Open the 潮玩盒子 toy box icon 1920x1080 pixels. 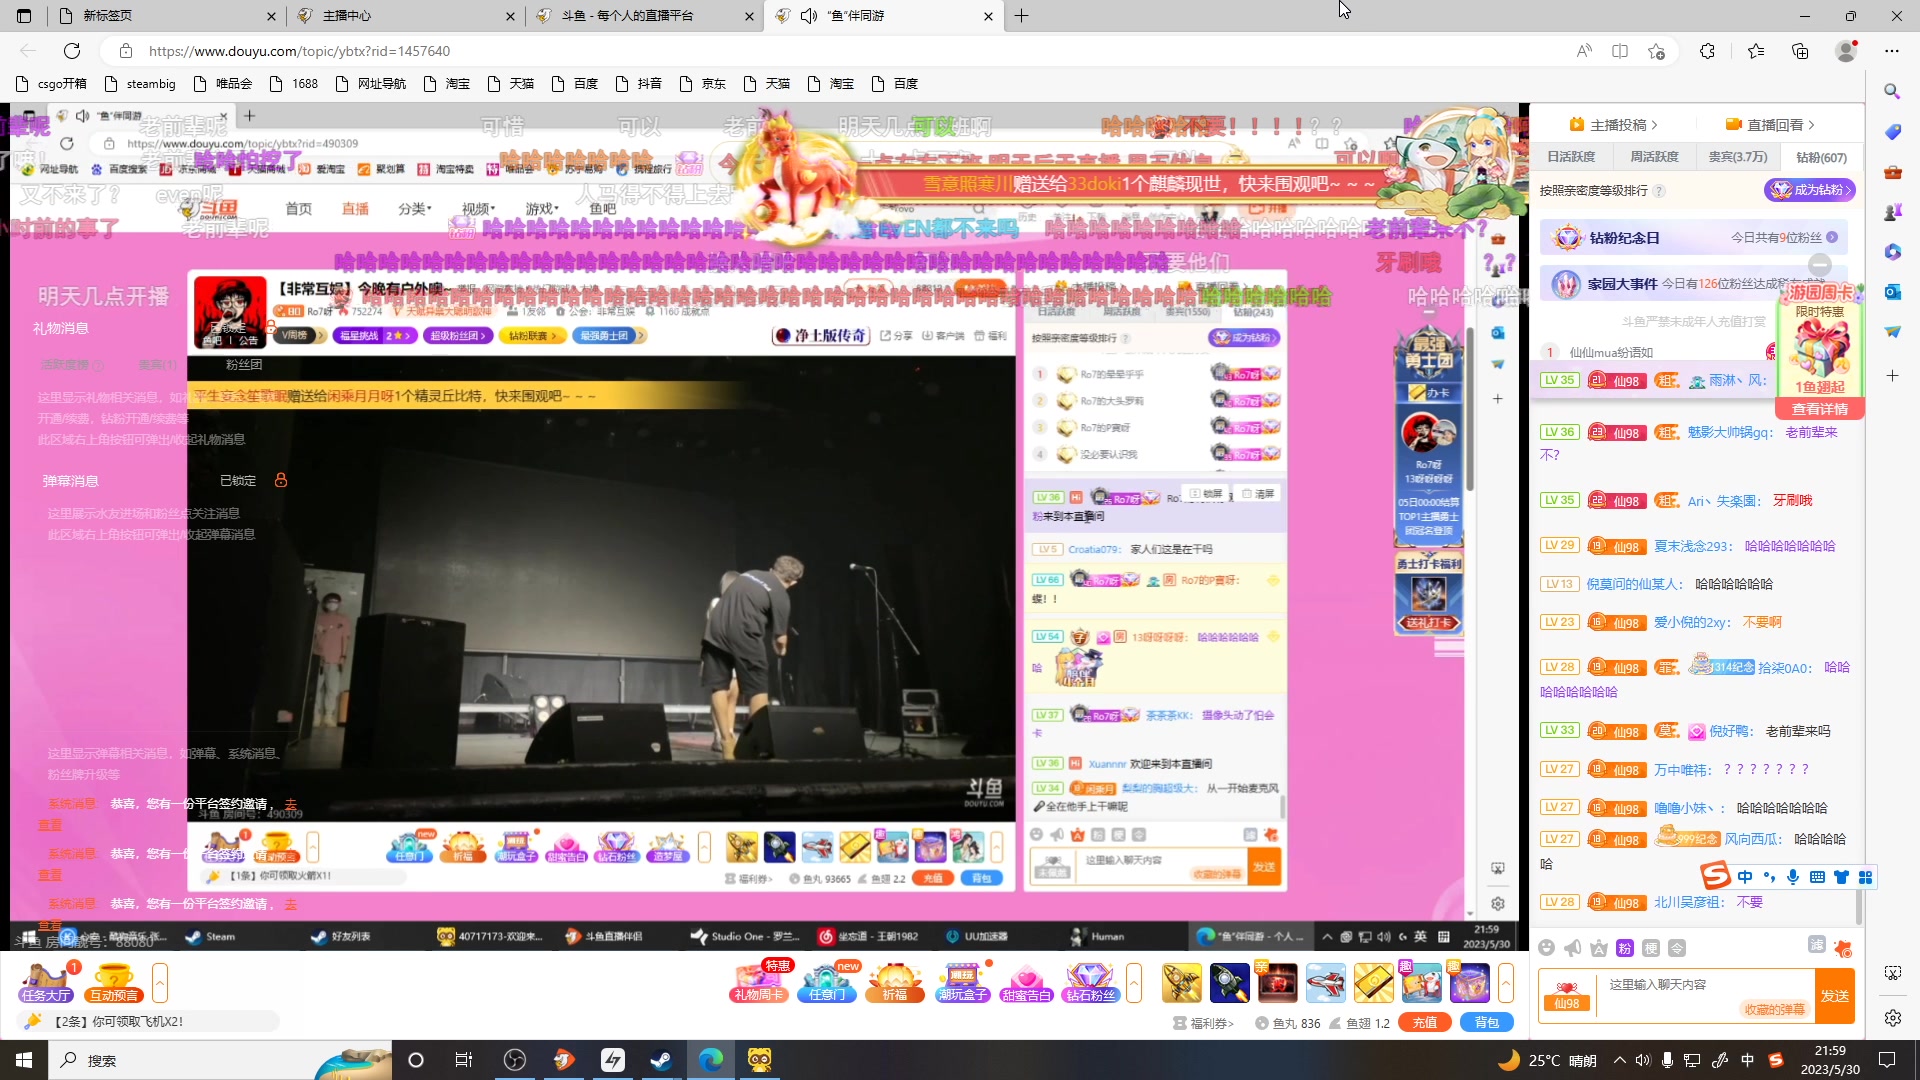coord(962,982)
